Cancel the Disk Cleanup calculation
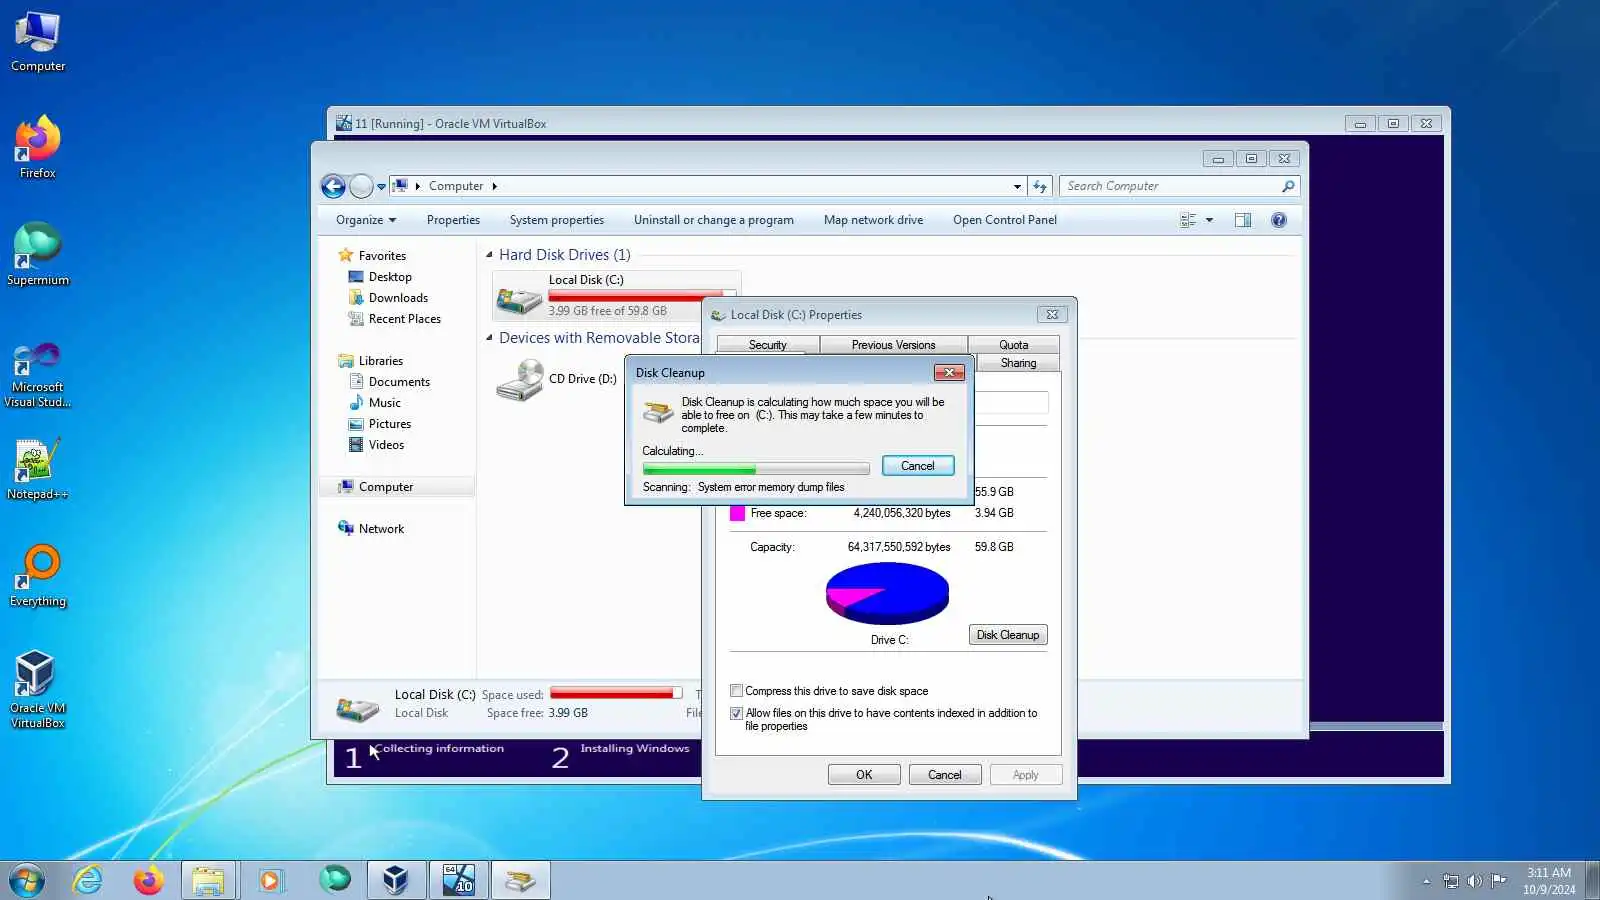The height and width of the screenshot is (900, 1600). (918, 466)
